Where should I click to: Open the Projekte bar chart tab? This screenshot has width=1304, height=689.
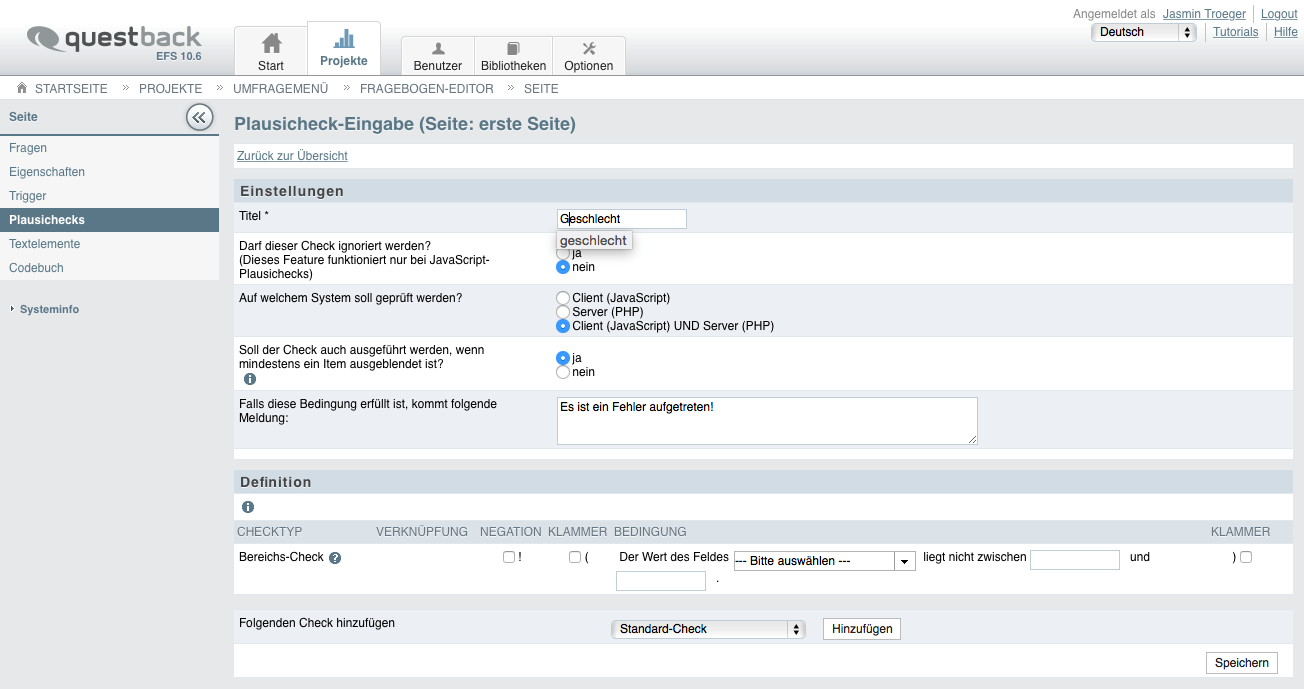(344, 48)
